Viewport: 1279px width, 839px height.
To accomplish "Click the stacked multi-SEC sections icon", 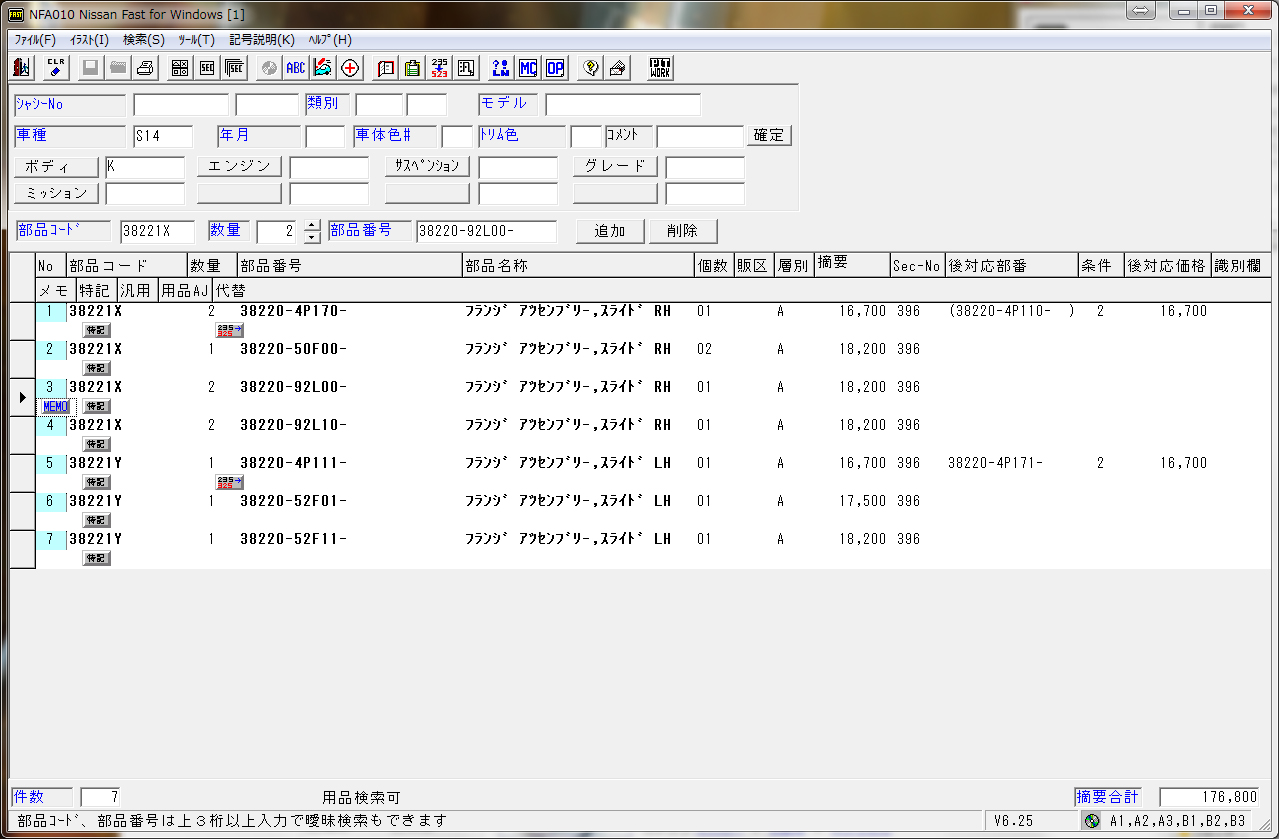I will [x=234, y=68].
